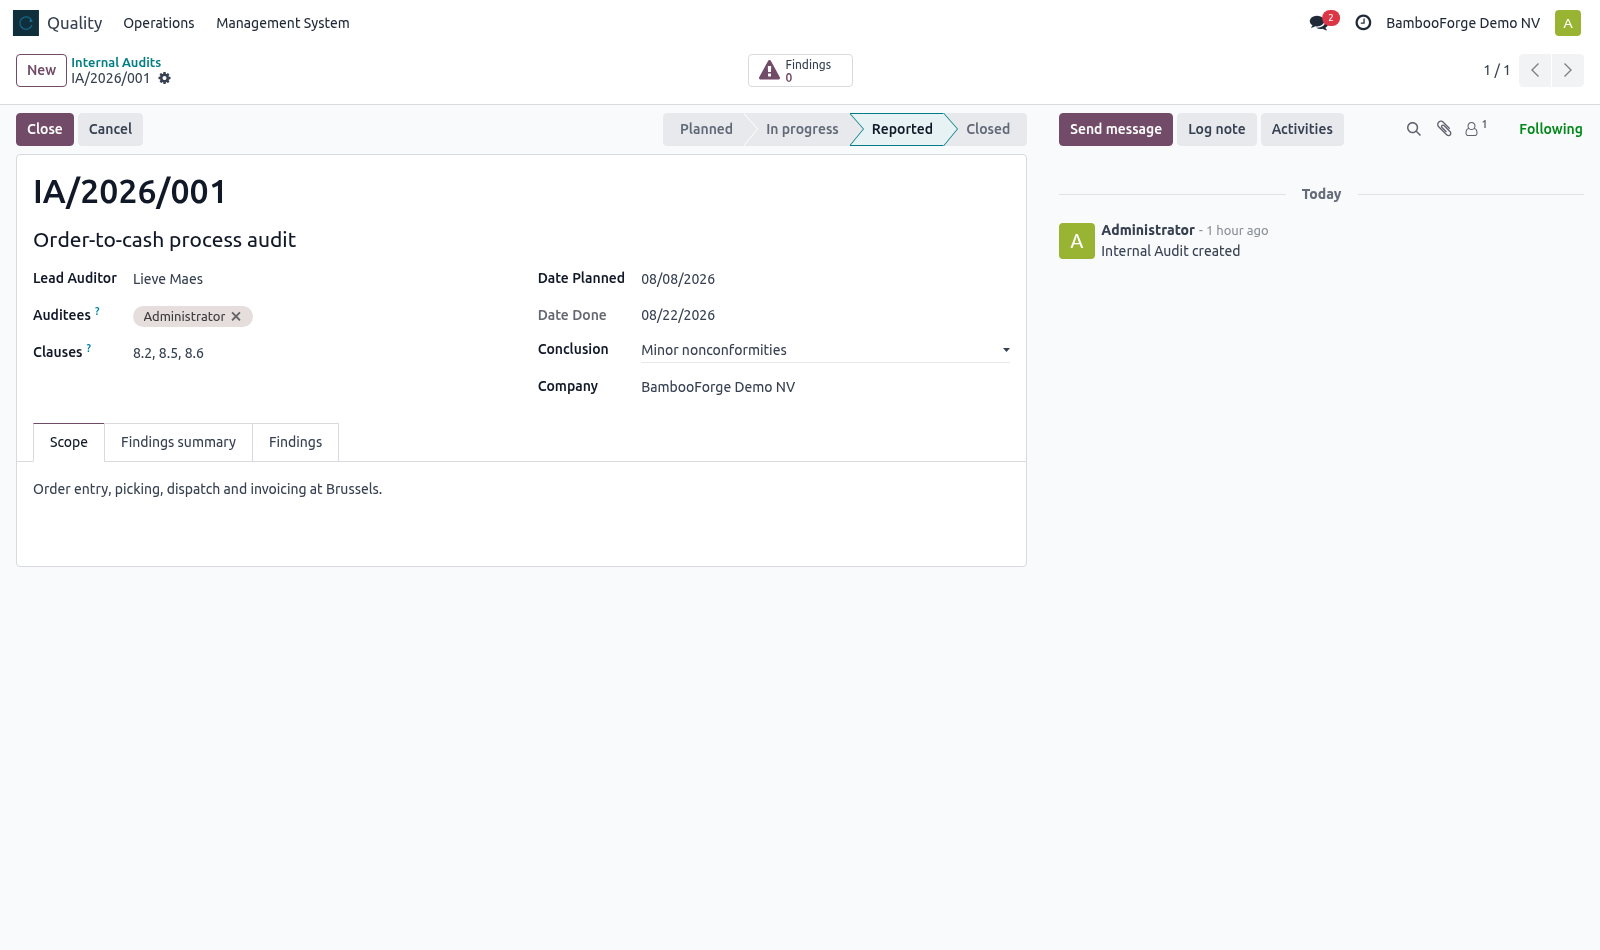This screenshot has width=1600, height=950.
Task: Set status to In progress
Action: pyautogui.click(x=802, y=129)
